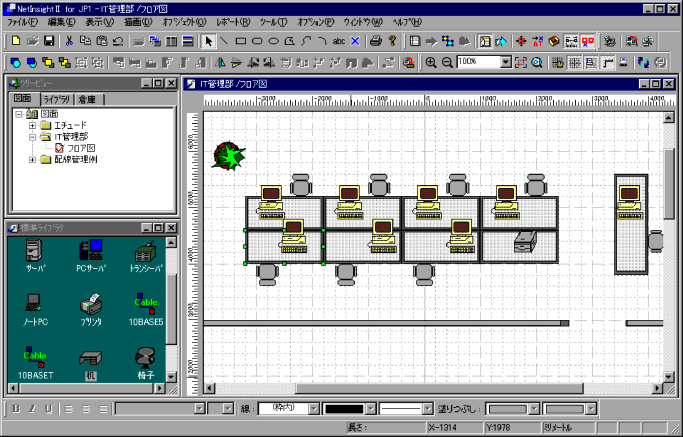The image size is (683, 437).
Task: Select the プリンタ library item
Action: 90,304
